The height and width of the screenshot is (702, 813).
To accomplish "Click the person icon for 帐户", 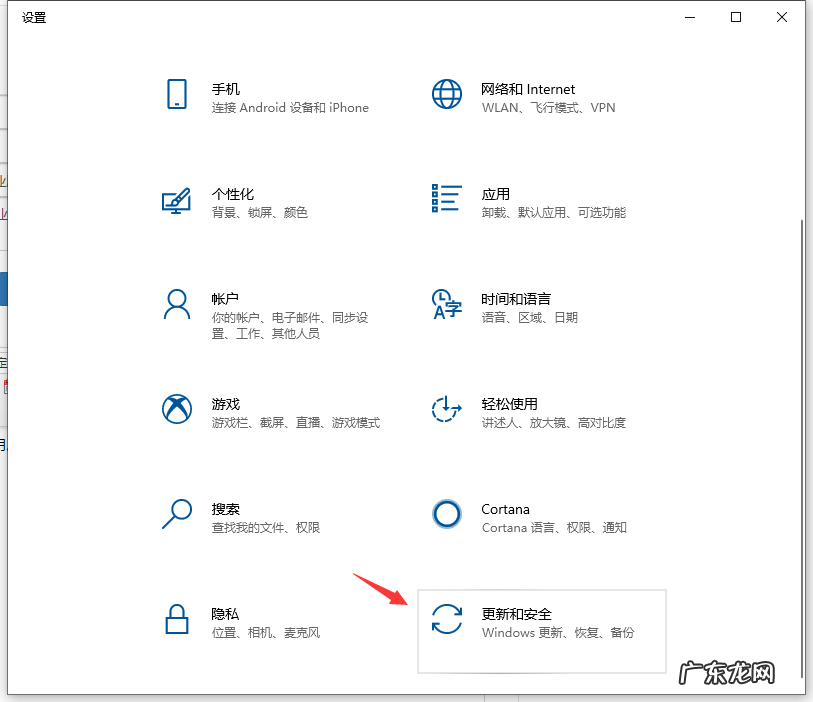I will tap(177, 306).
